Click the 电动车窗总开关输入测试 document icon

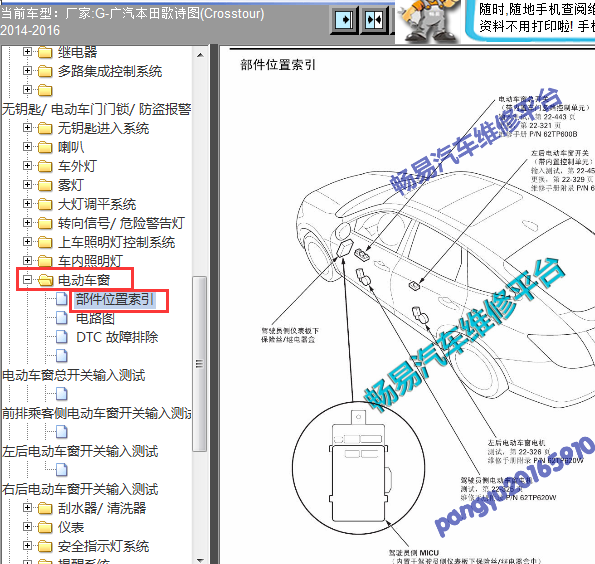tap(62, 356)
